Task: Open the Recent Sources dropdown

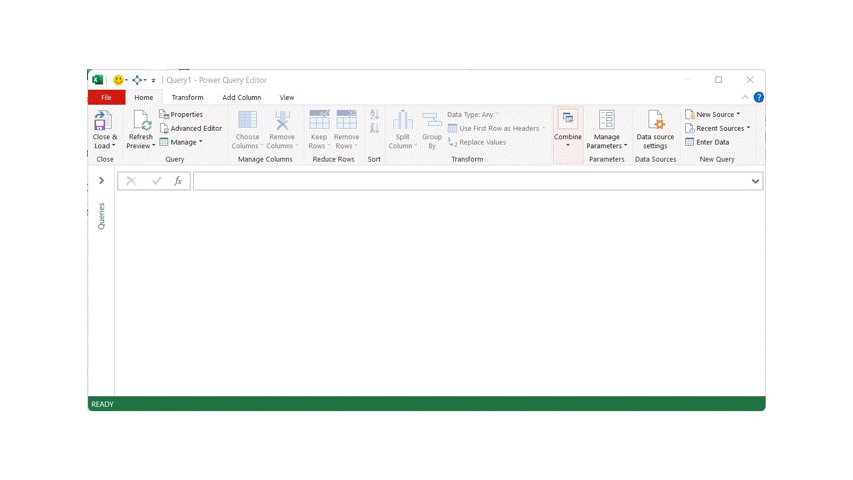Action: pyautogui.click(x=717, y=128)
